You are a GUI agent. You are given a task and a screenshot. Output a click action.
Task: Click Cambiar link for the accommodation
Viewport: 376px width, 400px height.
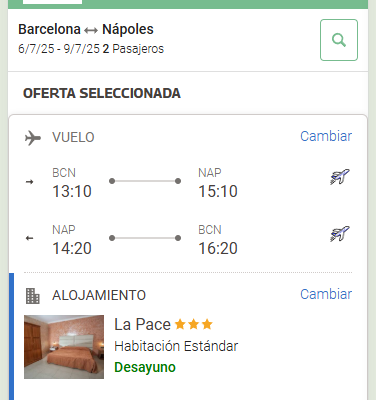pos(326,294)
